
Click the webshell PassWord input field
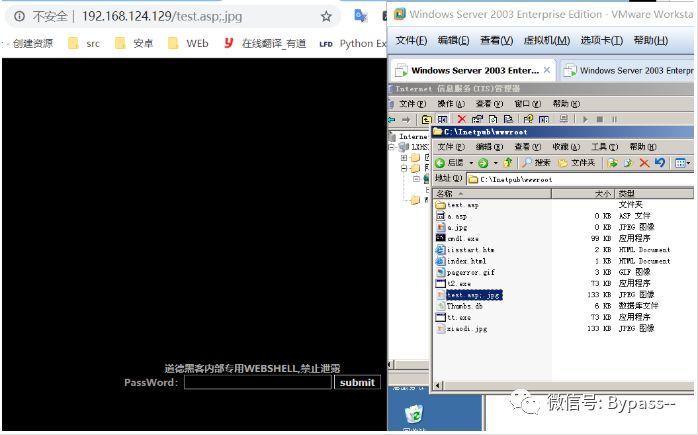(x=258, y=382)
